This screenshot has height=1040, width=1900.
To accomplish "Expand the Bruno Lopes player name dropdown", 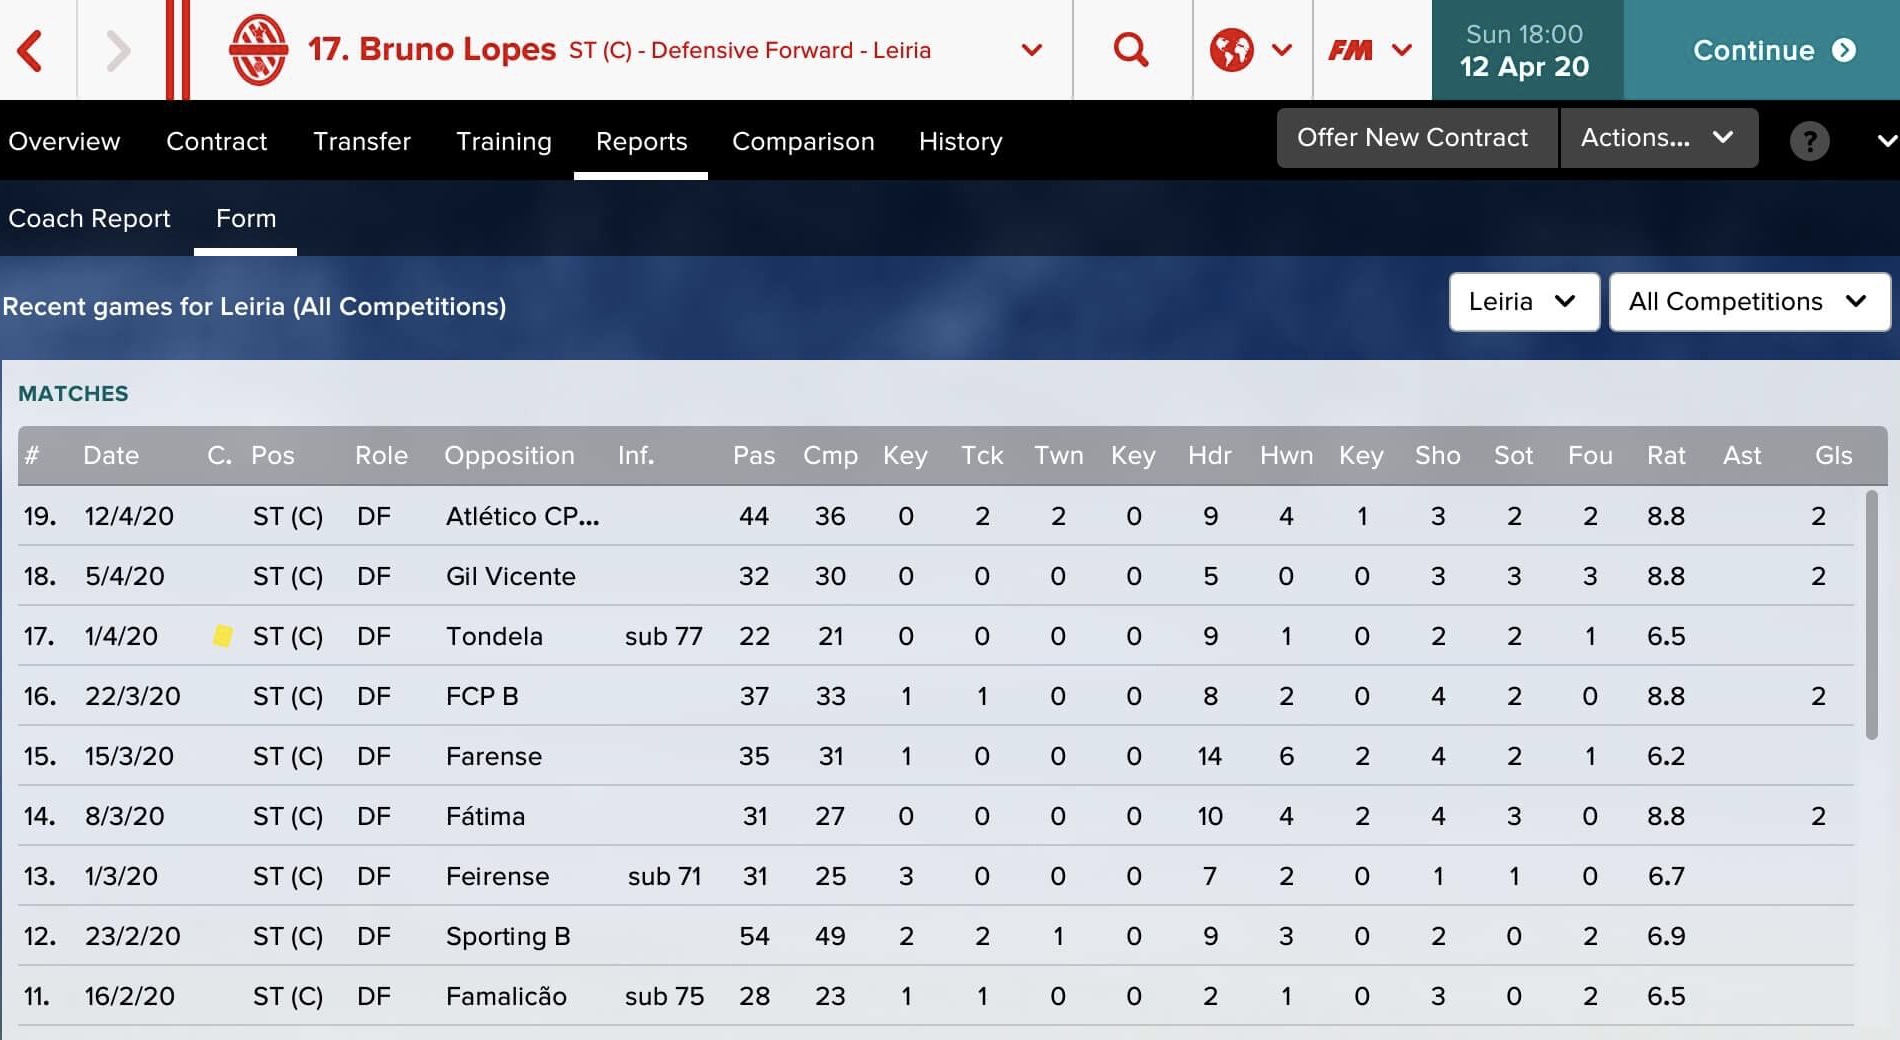I will (x=1031, y=50).
